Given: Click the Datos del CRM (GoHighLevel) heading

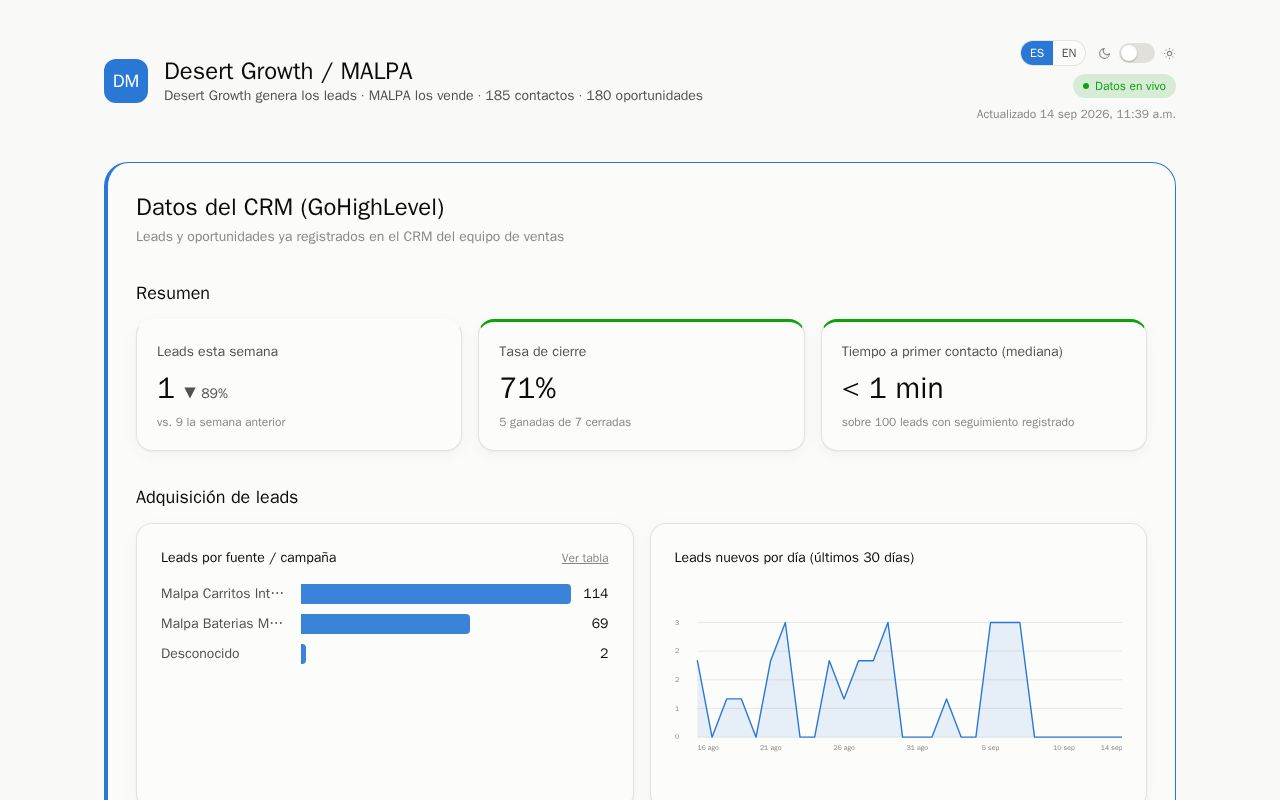Looking at the screenshot, I should pos(290,207).
